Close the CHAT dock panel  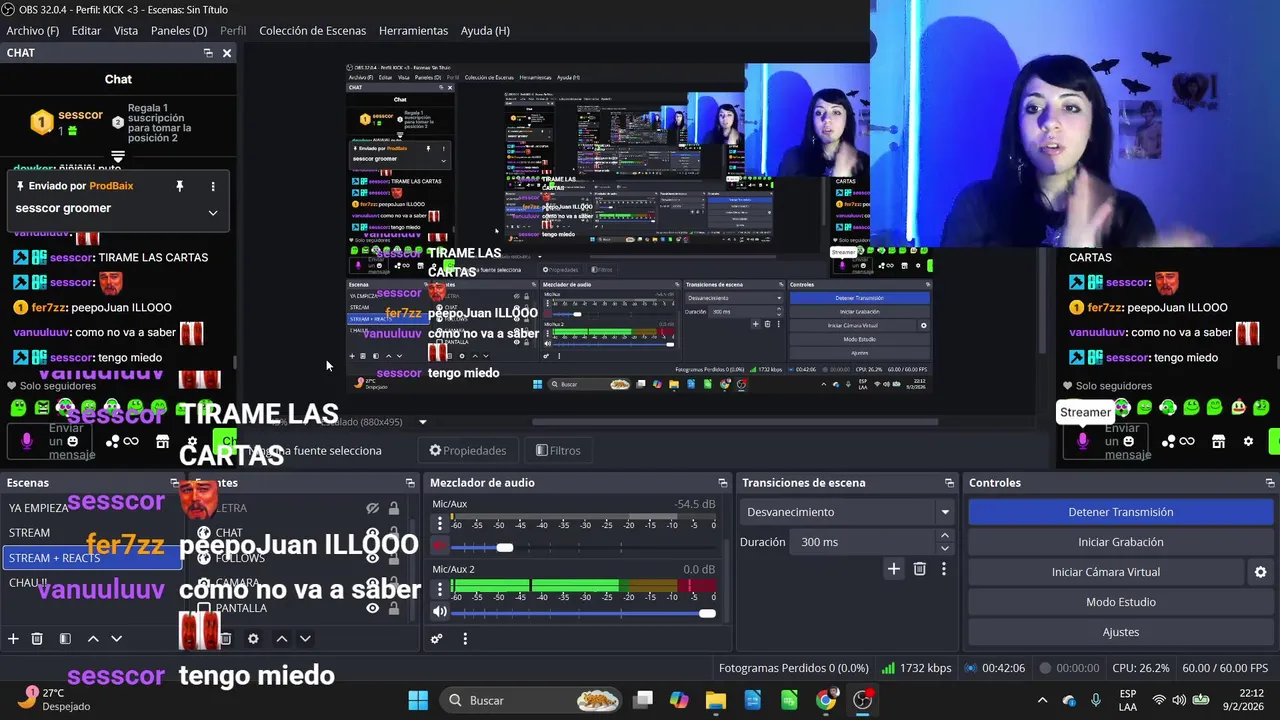(227, 53)
